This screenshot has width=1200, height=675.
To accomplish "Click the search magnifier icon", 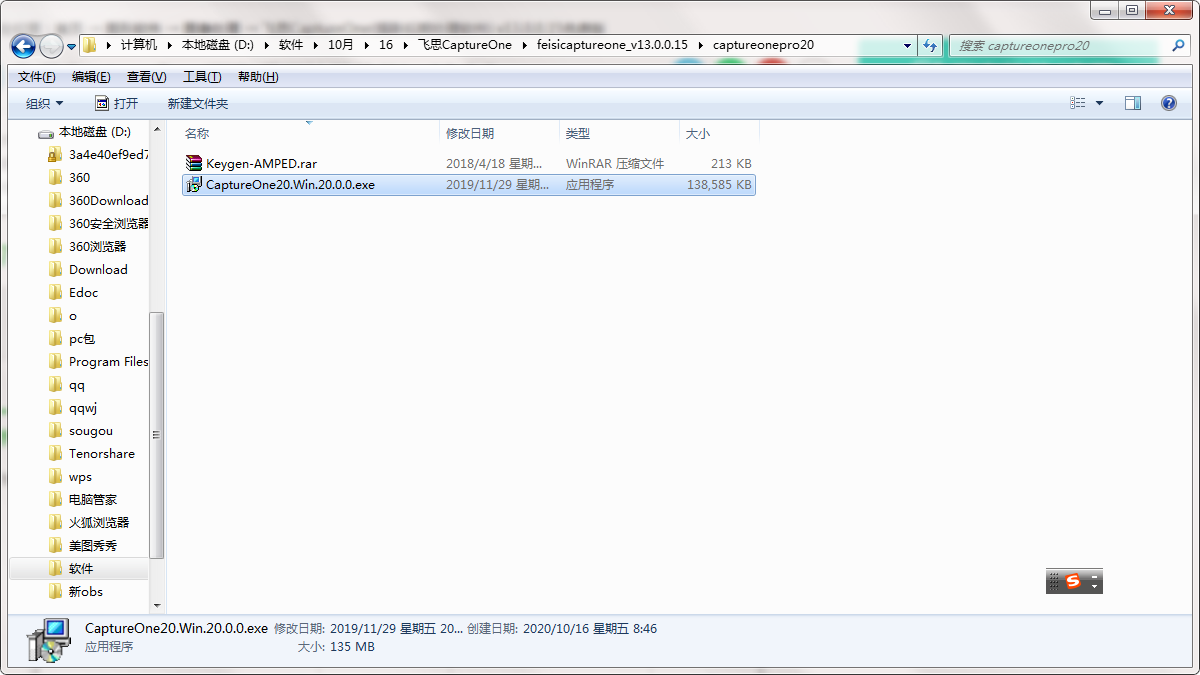I will pyautogui.click(x=1178, y=45).
